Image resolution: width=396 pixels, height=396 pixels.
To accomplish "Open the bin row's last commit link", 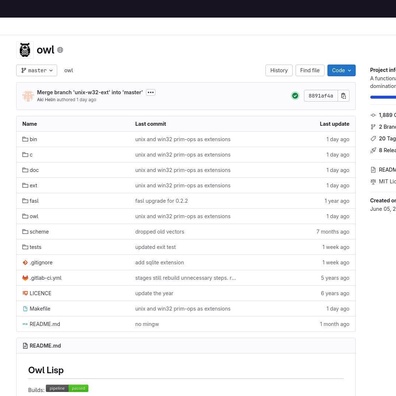I will click(183, 139).
